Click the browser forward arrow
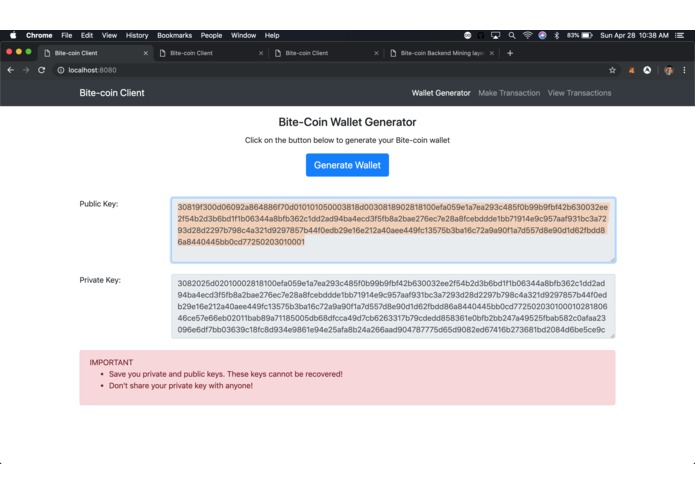 tap(26, 70)
